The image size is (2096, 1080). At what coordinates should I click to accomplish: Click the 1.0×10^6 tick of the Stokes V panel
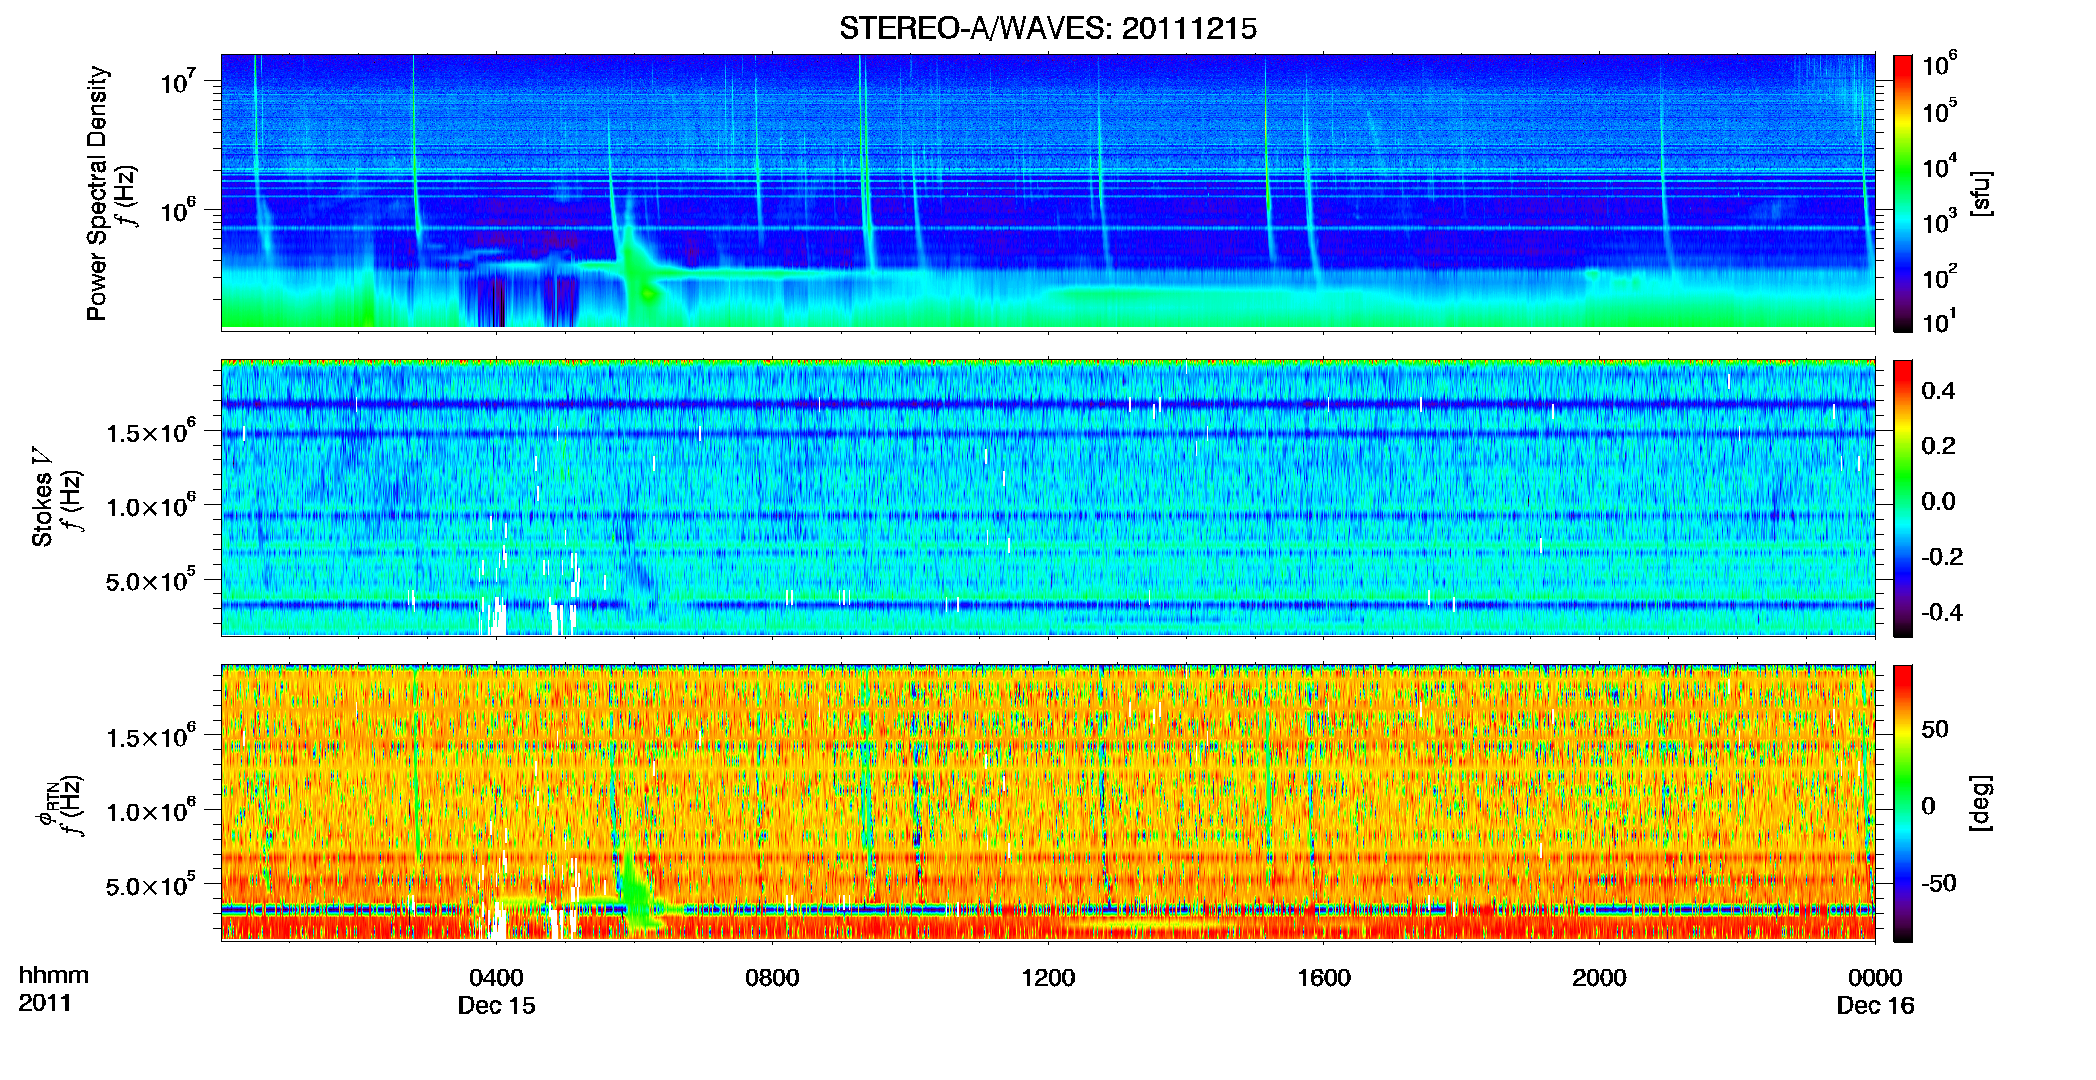(150, 505)
